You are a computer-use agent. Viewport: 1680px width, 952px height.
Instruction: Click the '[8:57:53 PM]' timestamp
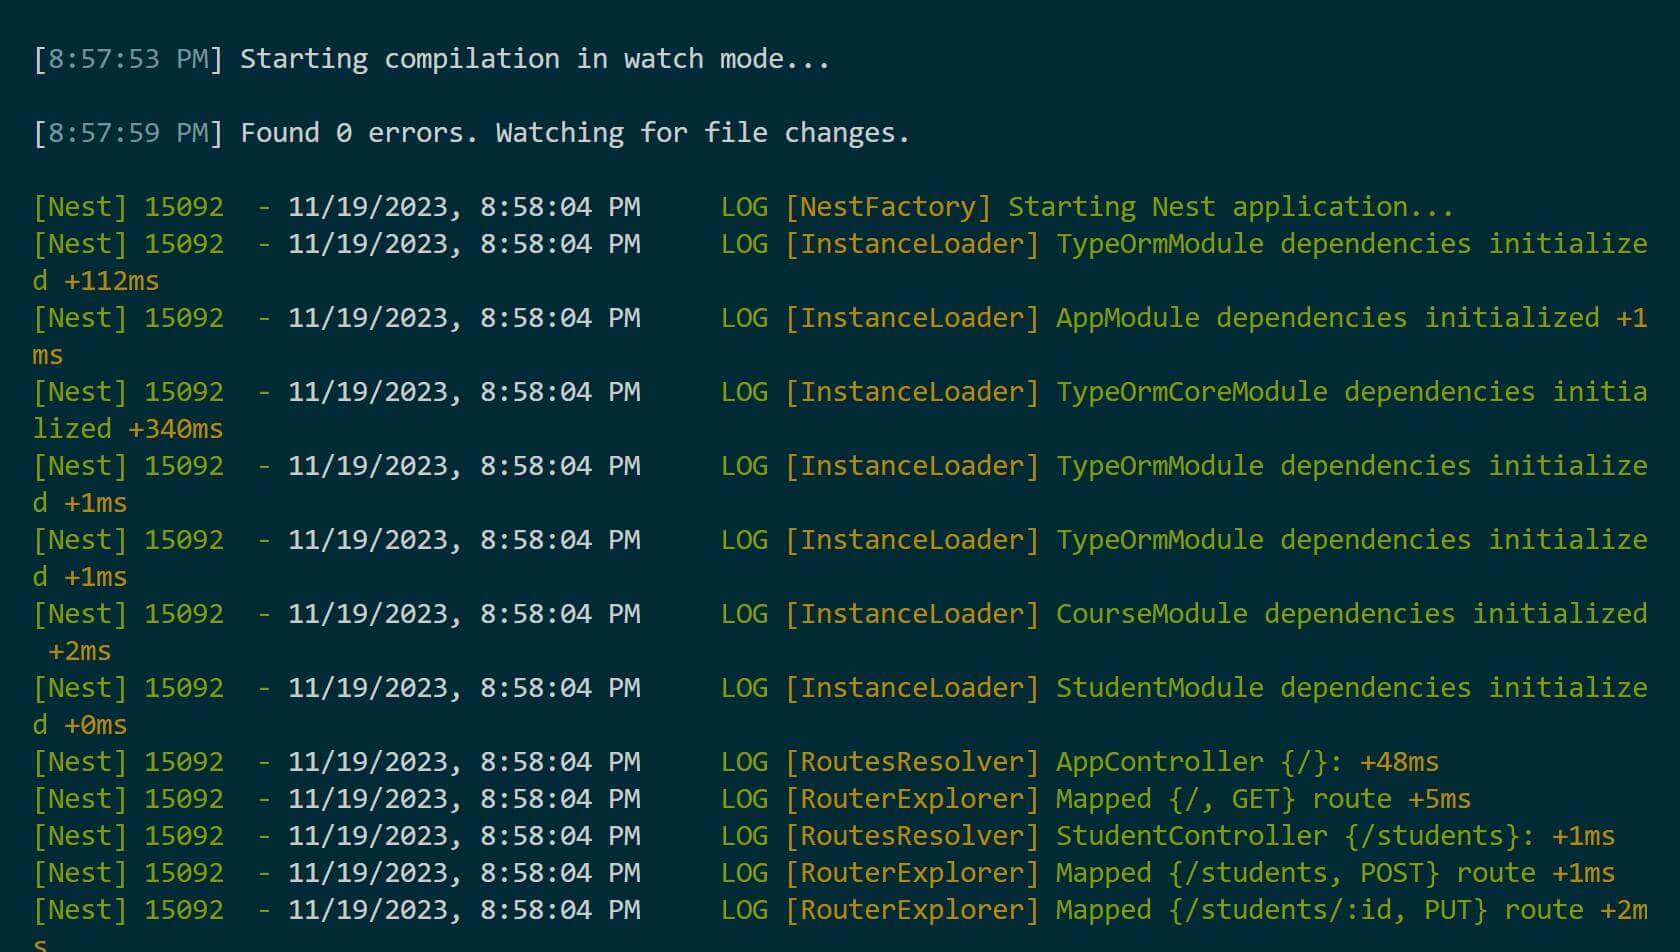coord(128,59)
